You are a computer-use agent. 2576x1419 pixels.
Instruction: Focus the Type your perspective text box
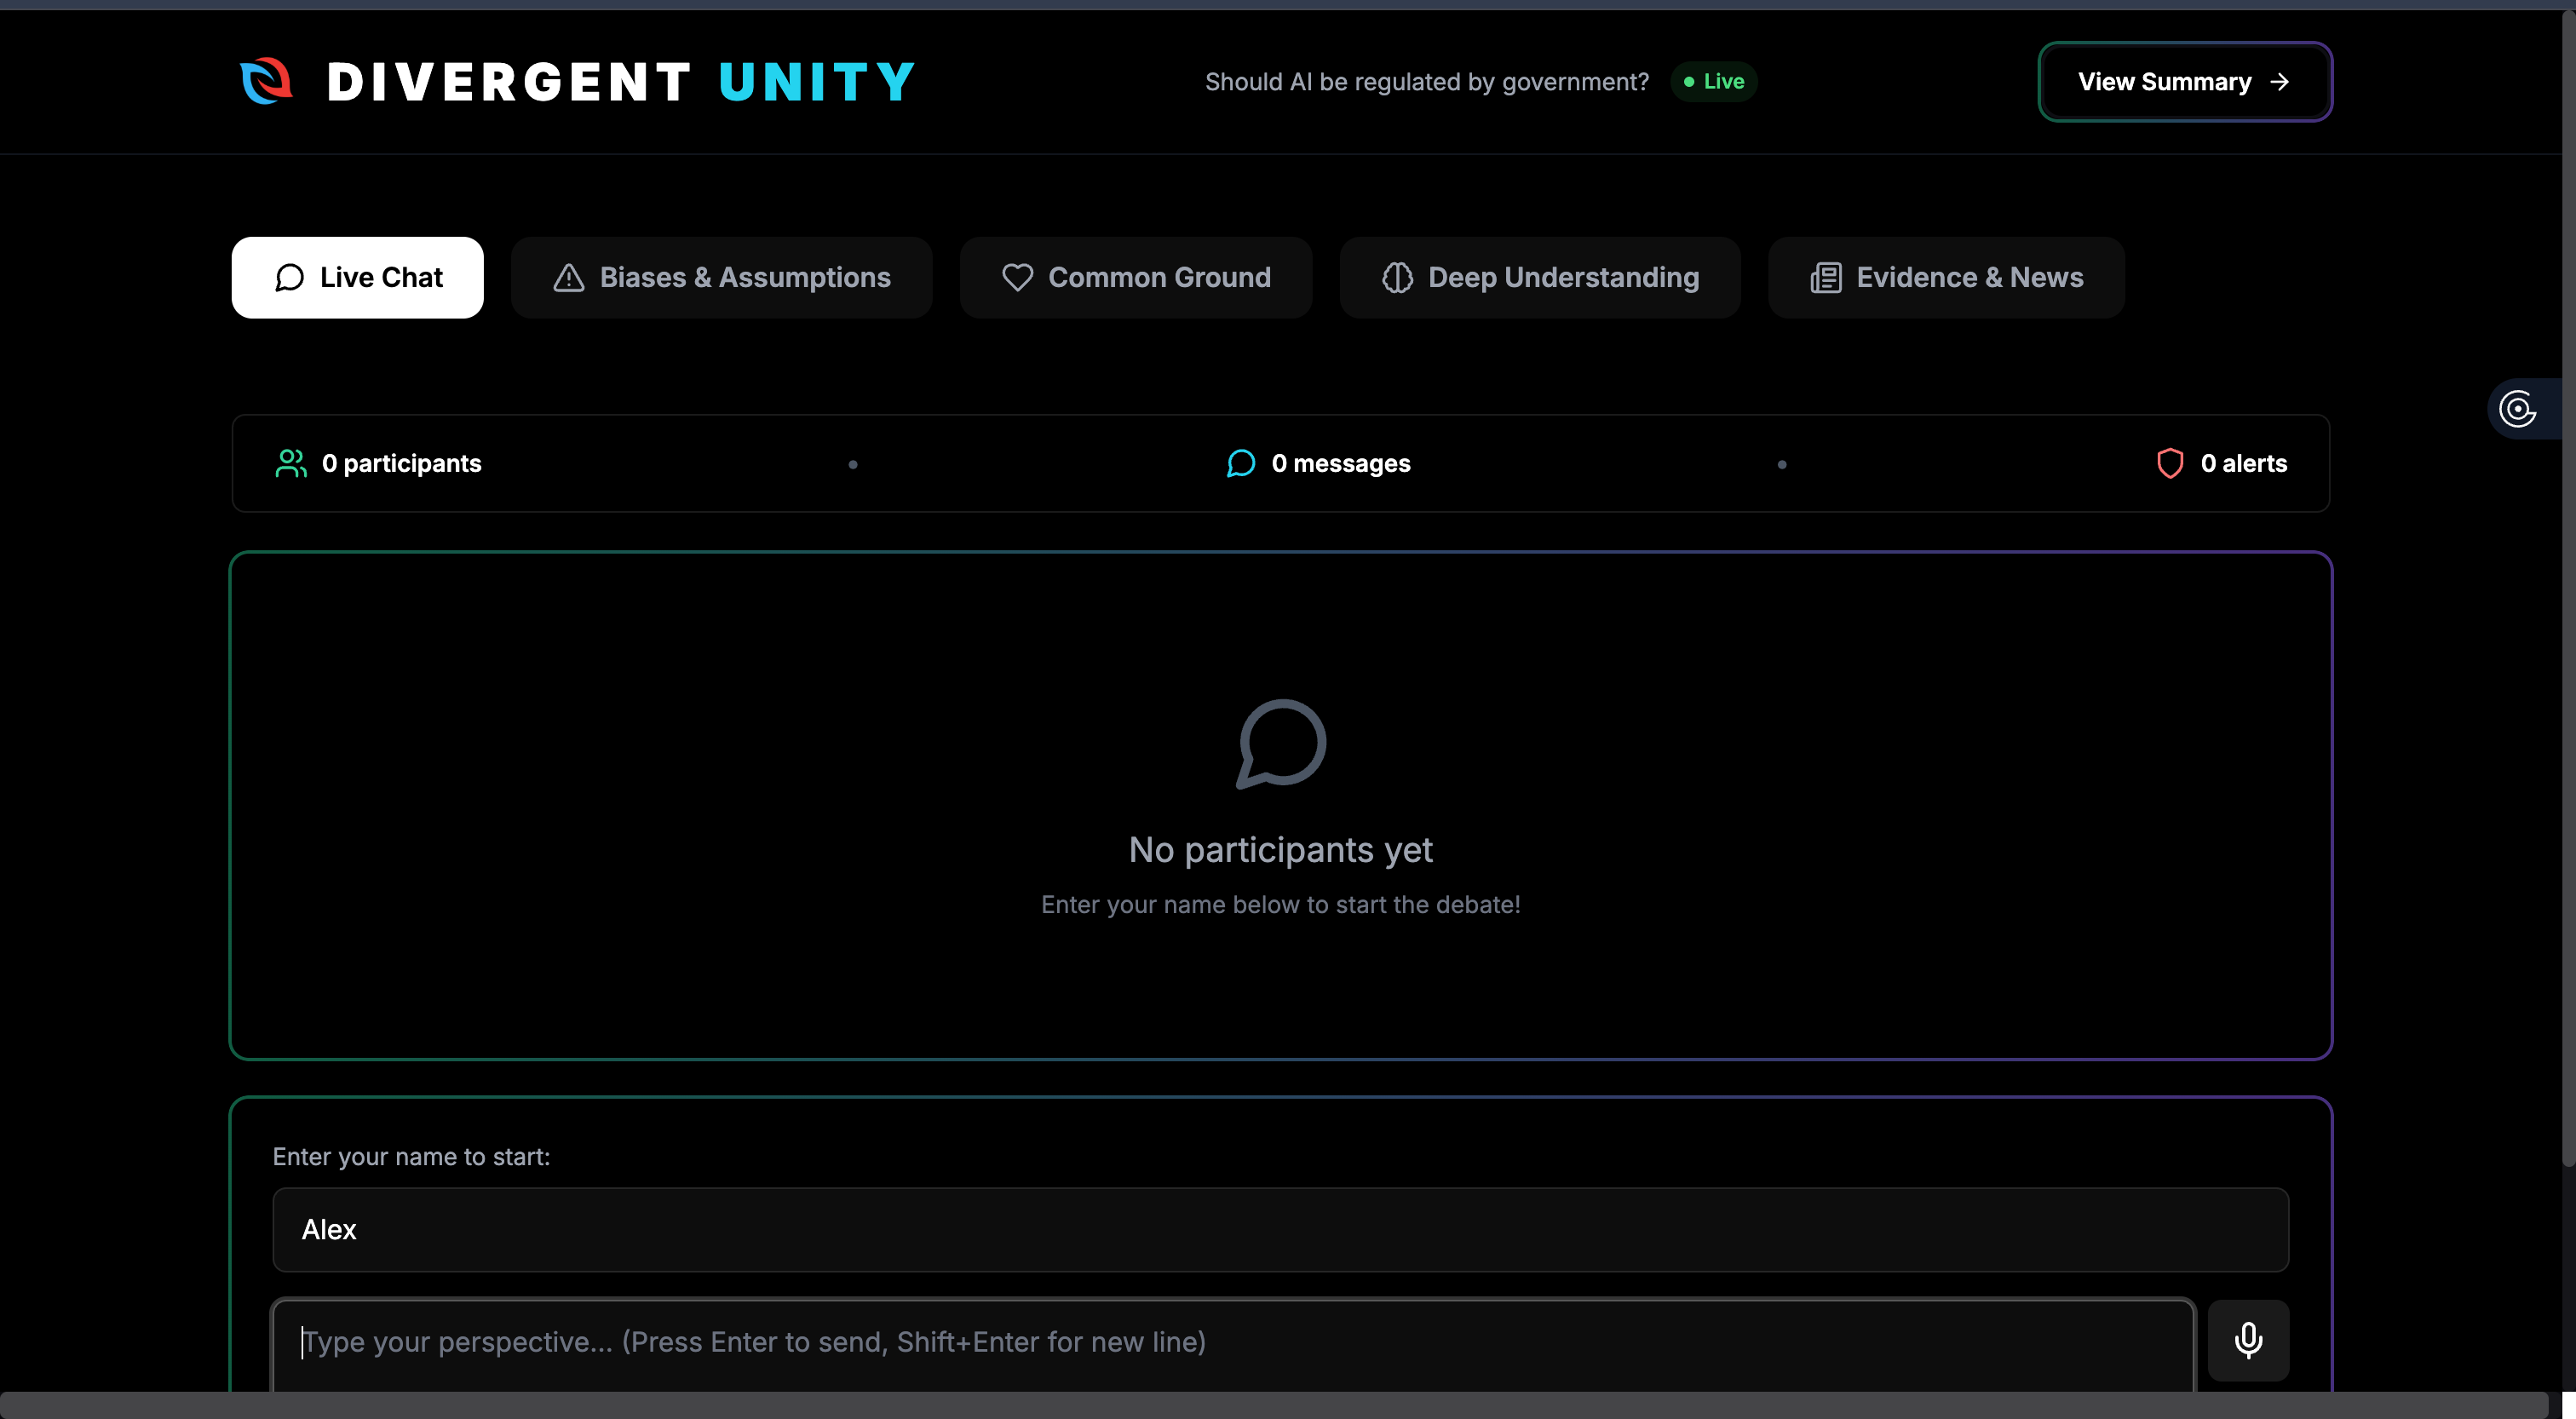1232,1342
